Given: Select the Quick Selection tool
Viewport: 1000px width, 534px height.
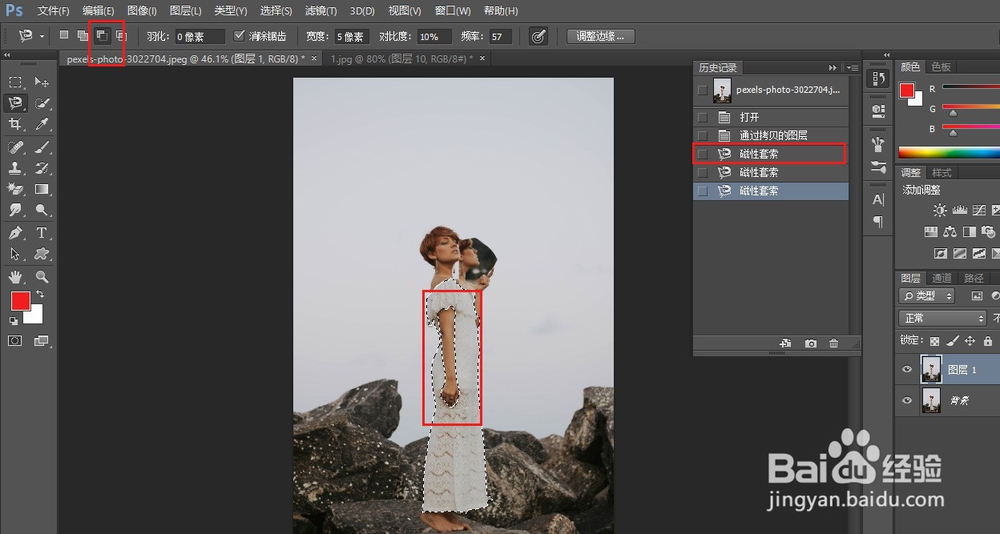Looking at the screenshot, I should click(41, 103).
